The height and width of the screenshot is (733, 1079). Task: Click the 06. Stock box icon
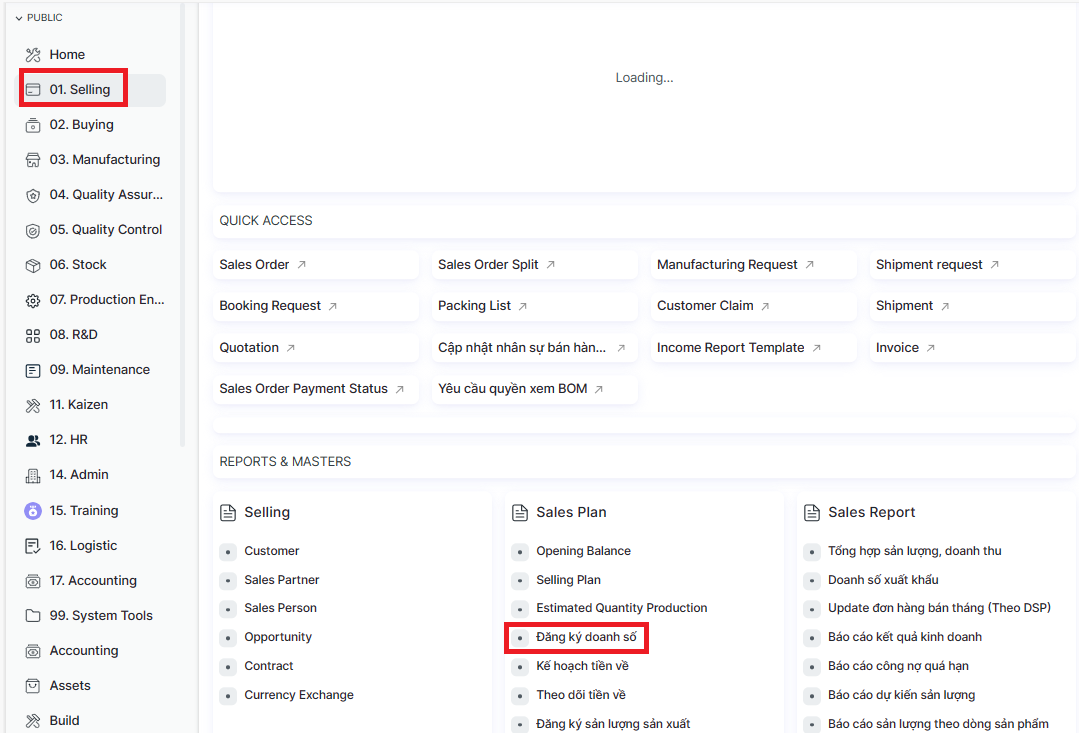33,265
